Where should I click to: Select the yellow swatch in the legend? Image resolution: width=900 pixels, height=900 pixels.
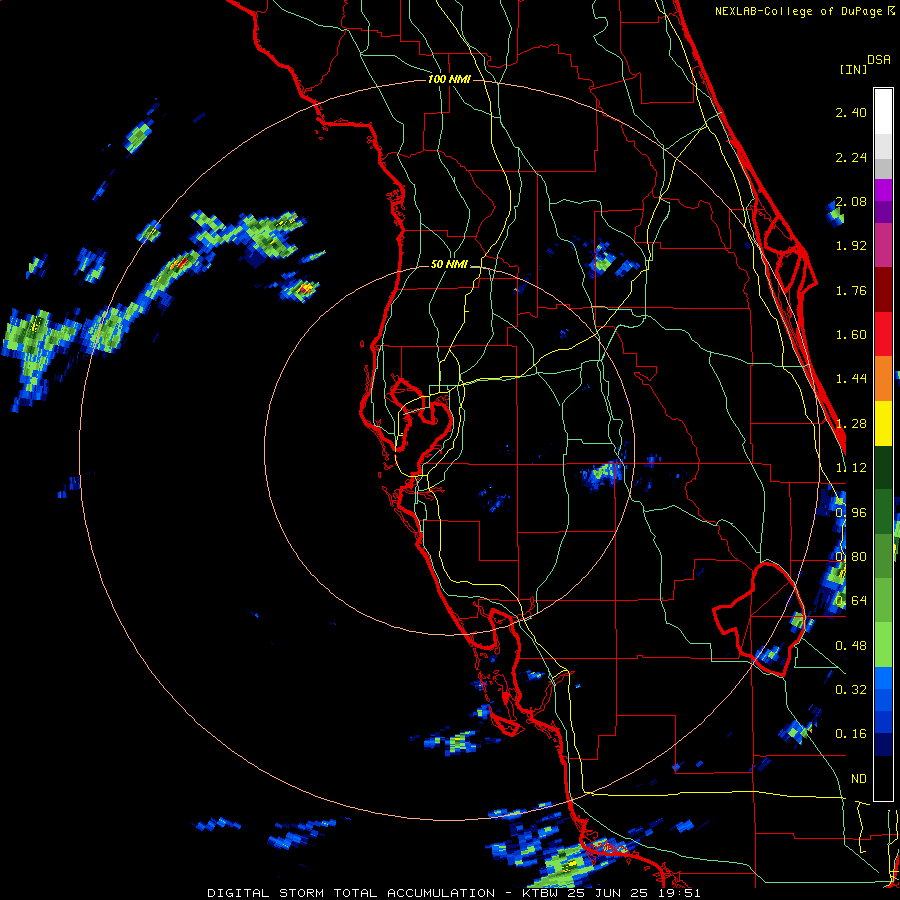coord(883,423)
